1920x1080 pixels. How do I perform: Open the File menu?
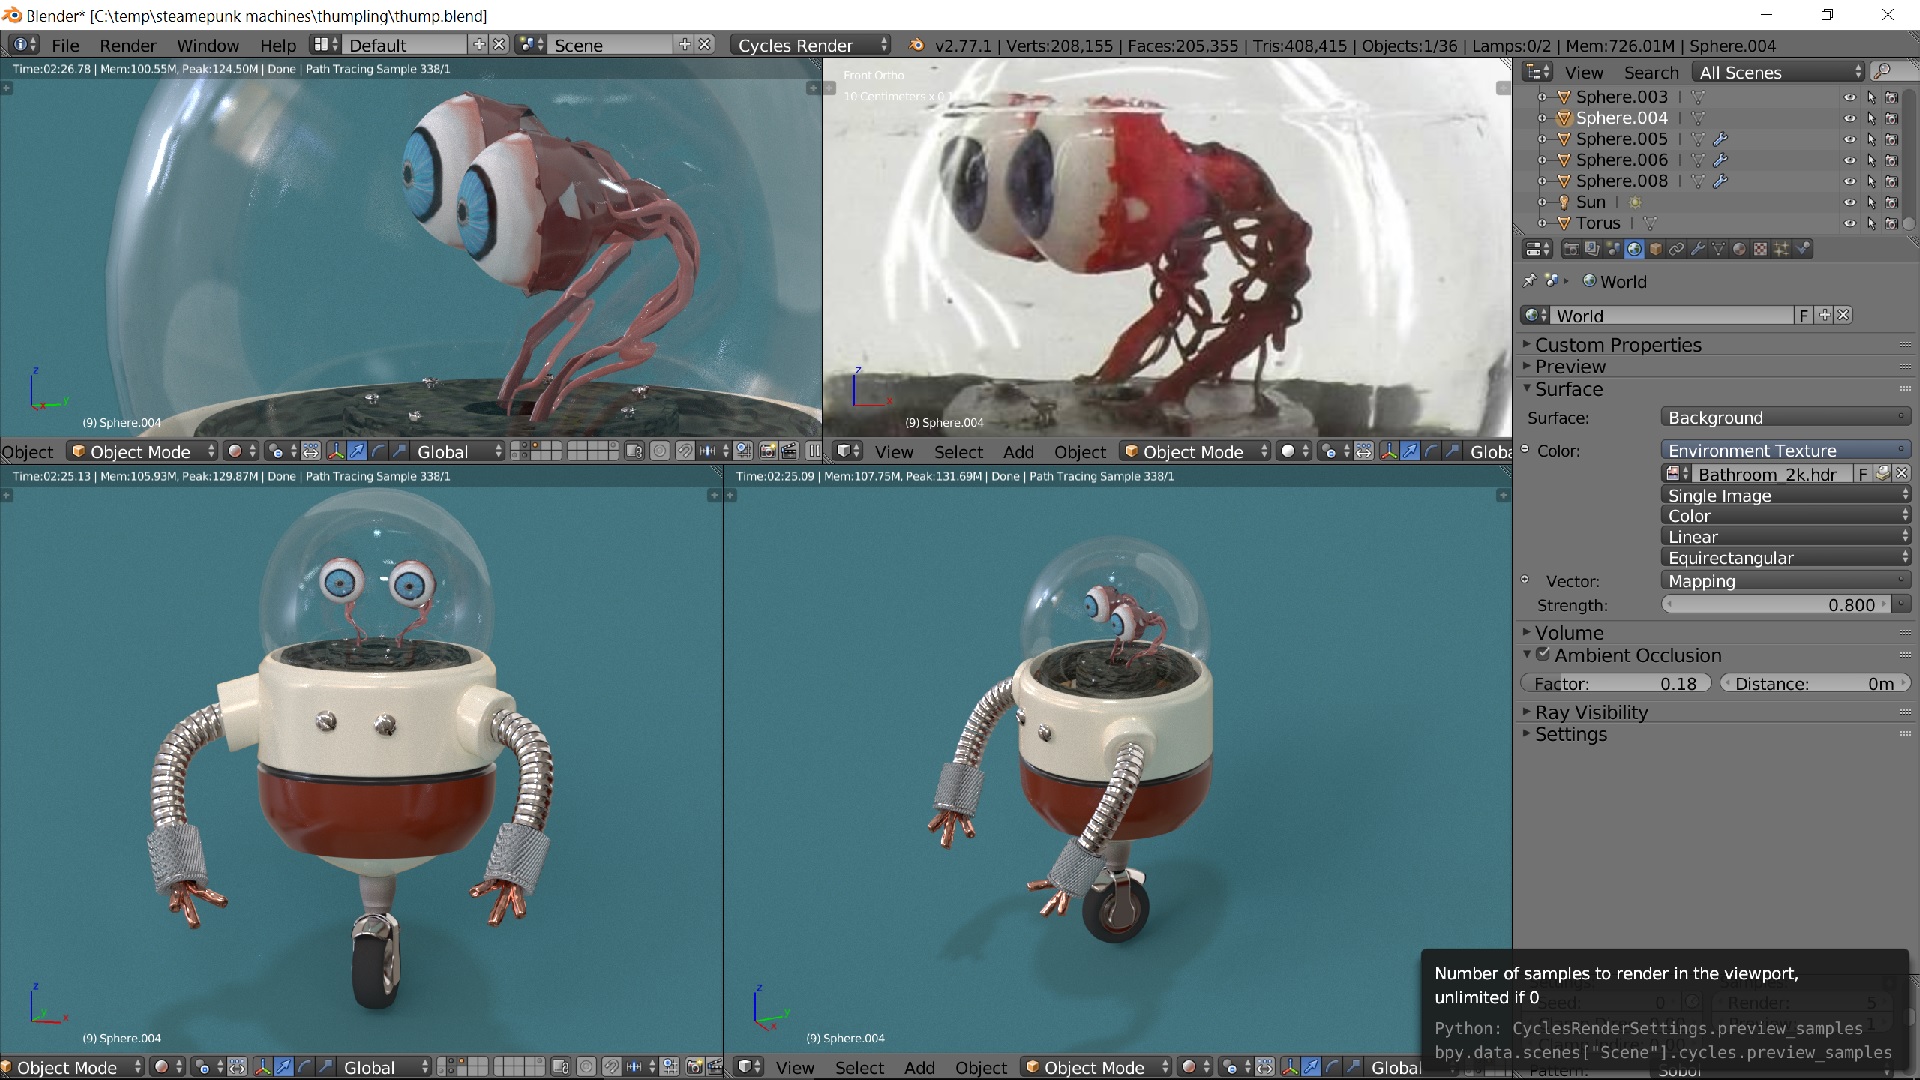coord(65,45)
